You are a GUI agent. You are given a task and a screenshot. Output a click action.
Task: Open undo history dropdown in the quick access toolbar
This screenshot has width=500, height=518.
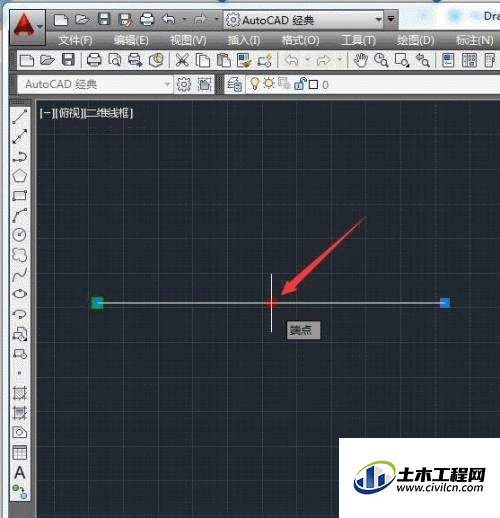click(x=184, y=20)
